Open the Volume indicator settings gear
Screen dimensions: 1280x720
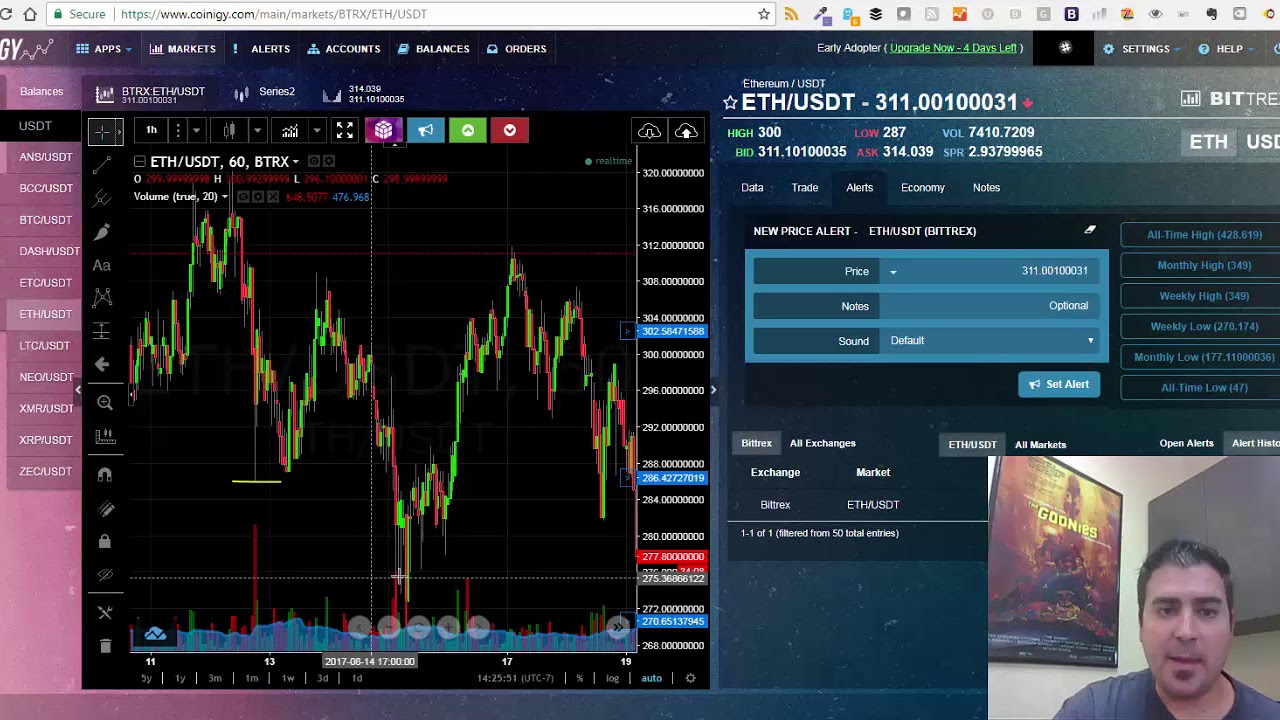[x=257, y=197]
